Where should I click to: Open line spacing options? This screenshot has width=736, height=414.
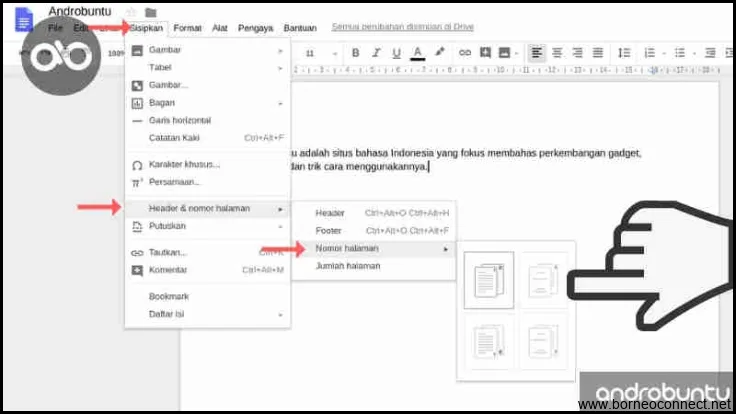tap(624, 53)
